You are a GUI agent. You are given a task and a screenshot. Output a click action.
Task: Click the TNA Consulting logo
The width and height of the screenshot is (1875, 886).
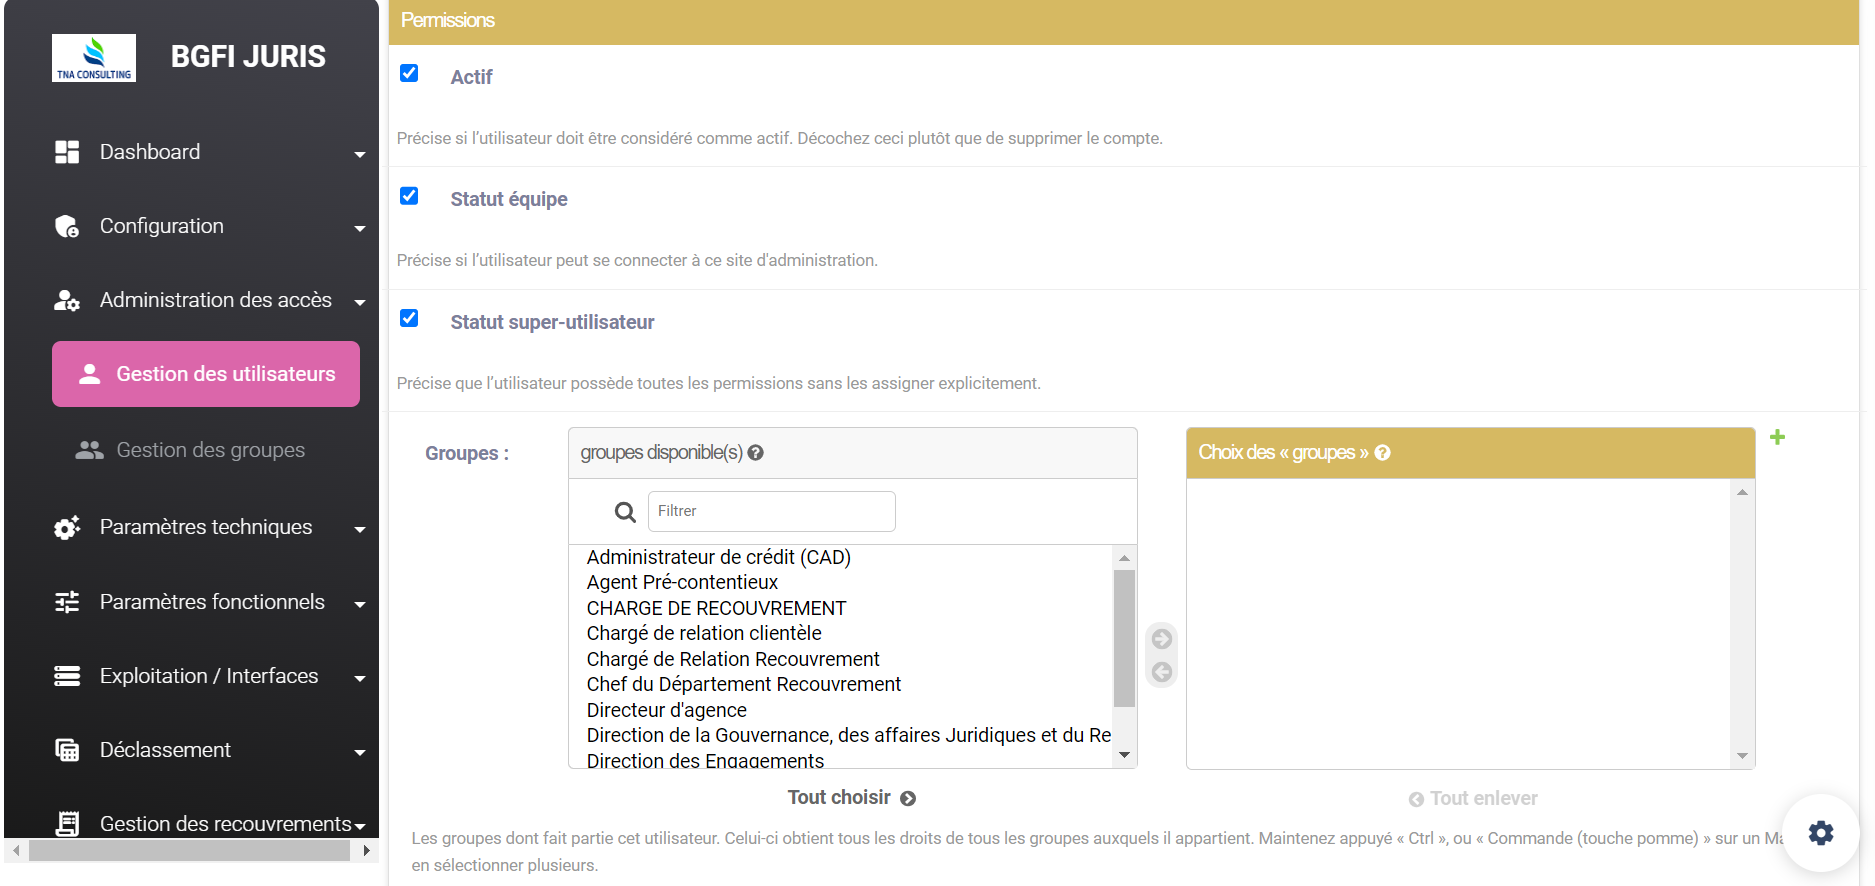(x=94, y=58)
